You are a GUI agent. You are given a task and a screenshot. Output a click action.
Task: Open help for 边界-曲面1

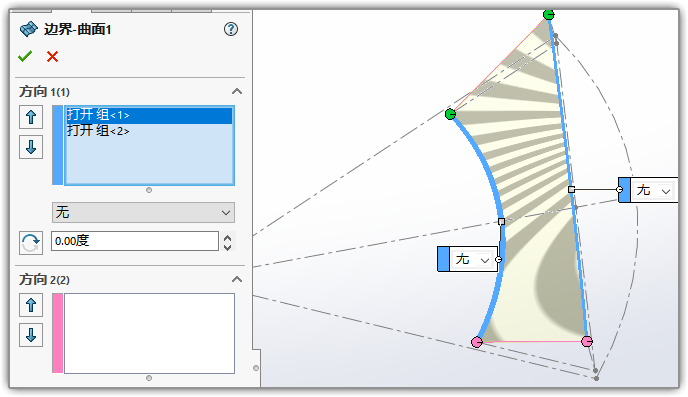click(x=231, y=29)
